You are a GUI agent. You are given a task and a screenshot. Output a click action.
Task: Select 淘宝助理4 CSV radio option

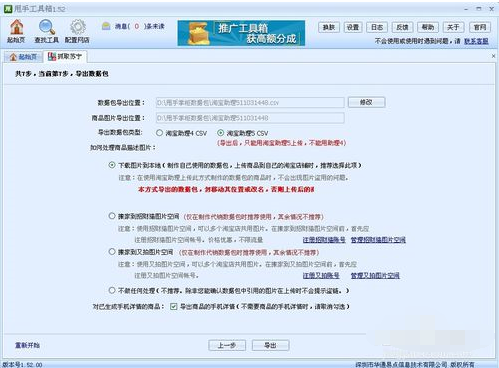[159, 133]
